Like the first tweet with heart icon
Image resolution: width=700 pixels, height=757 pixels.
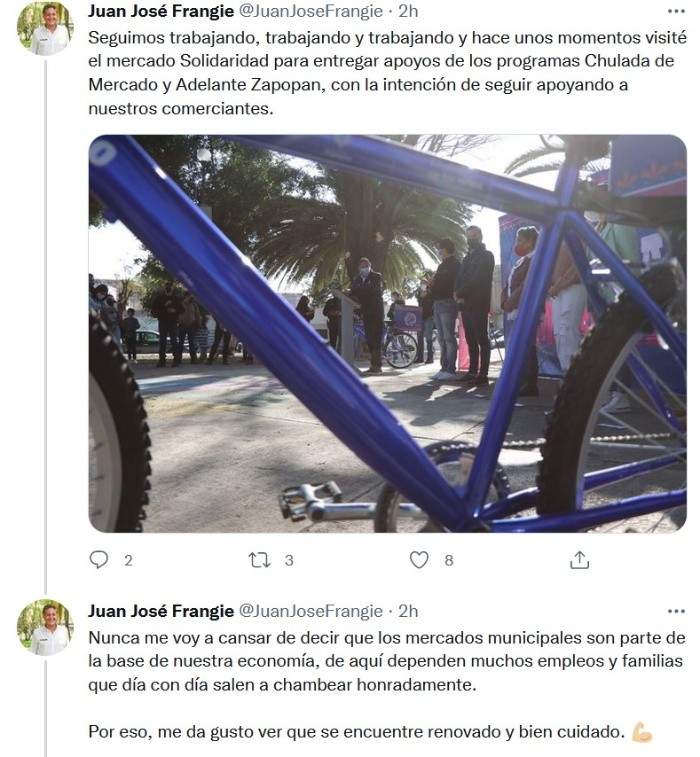pos(419,560)
